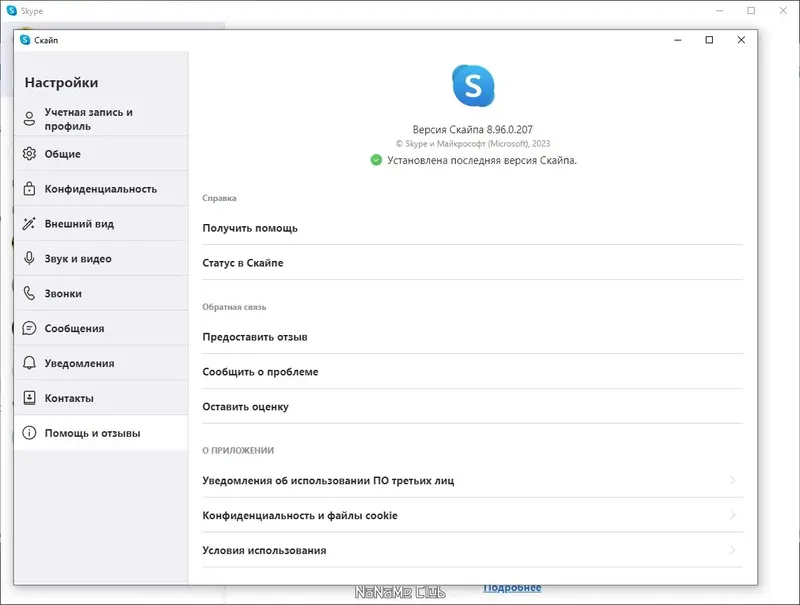The width and height of the screenshot is (800, 605).
Task: Click the Contacts address book icon
Action: click(30, 398)
